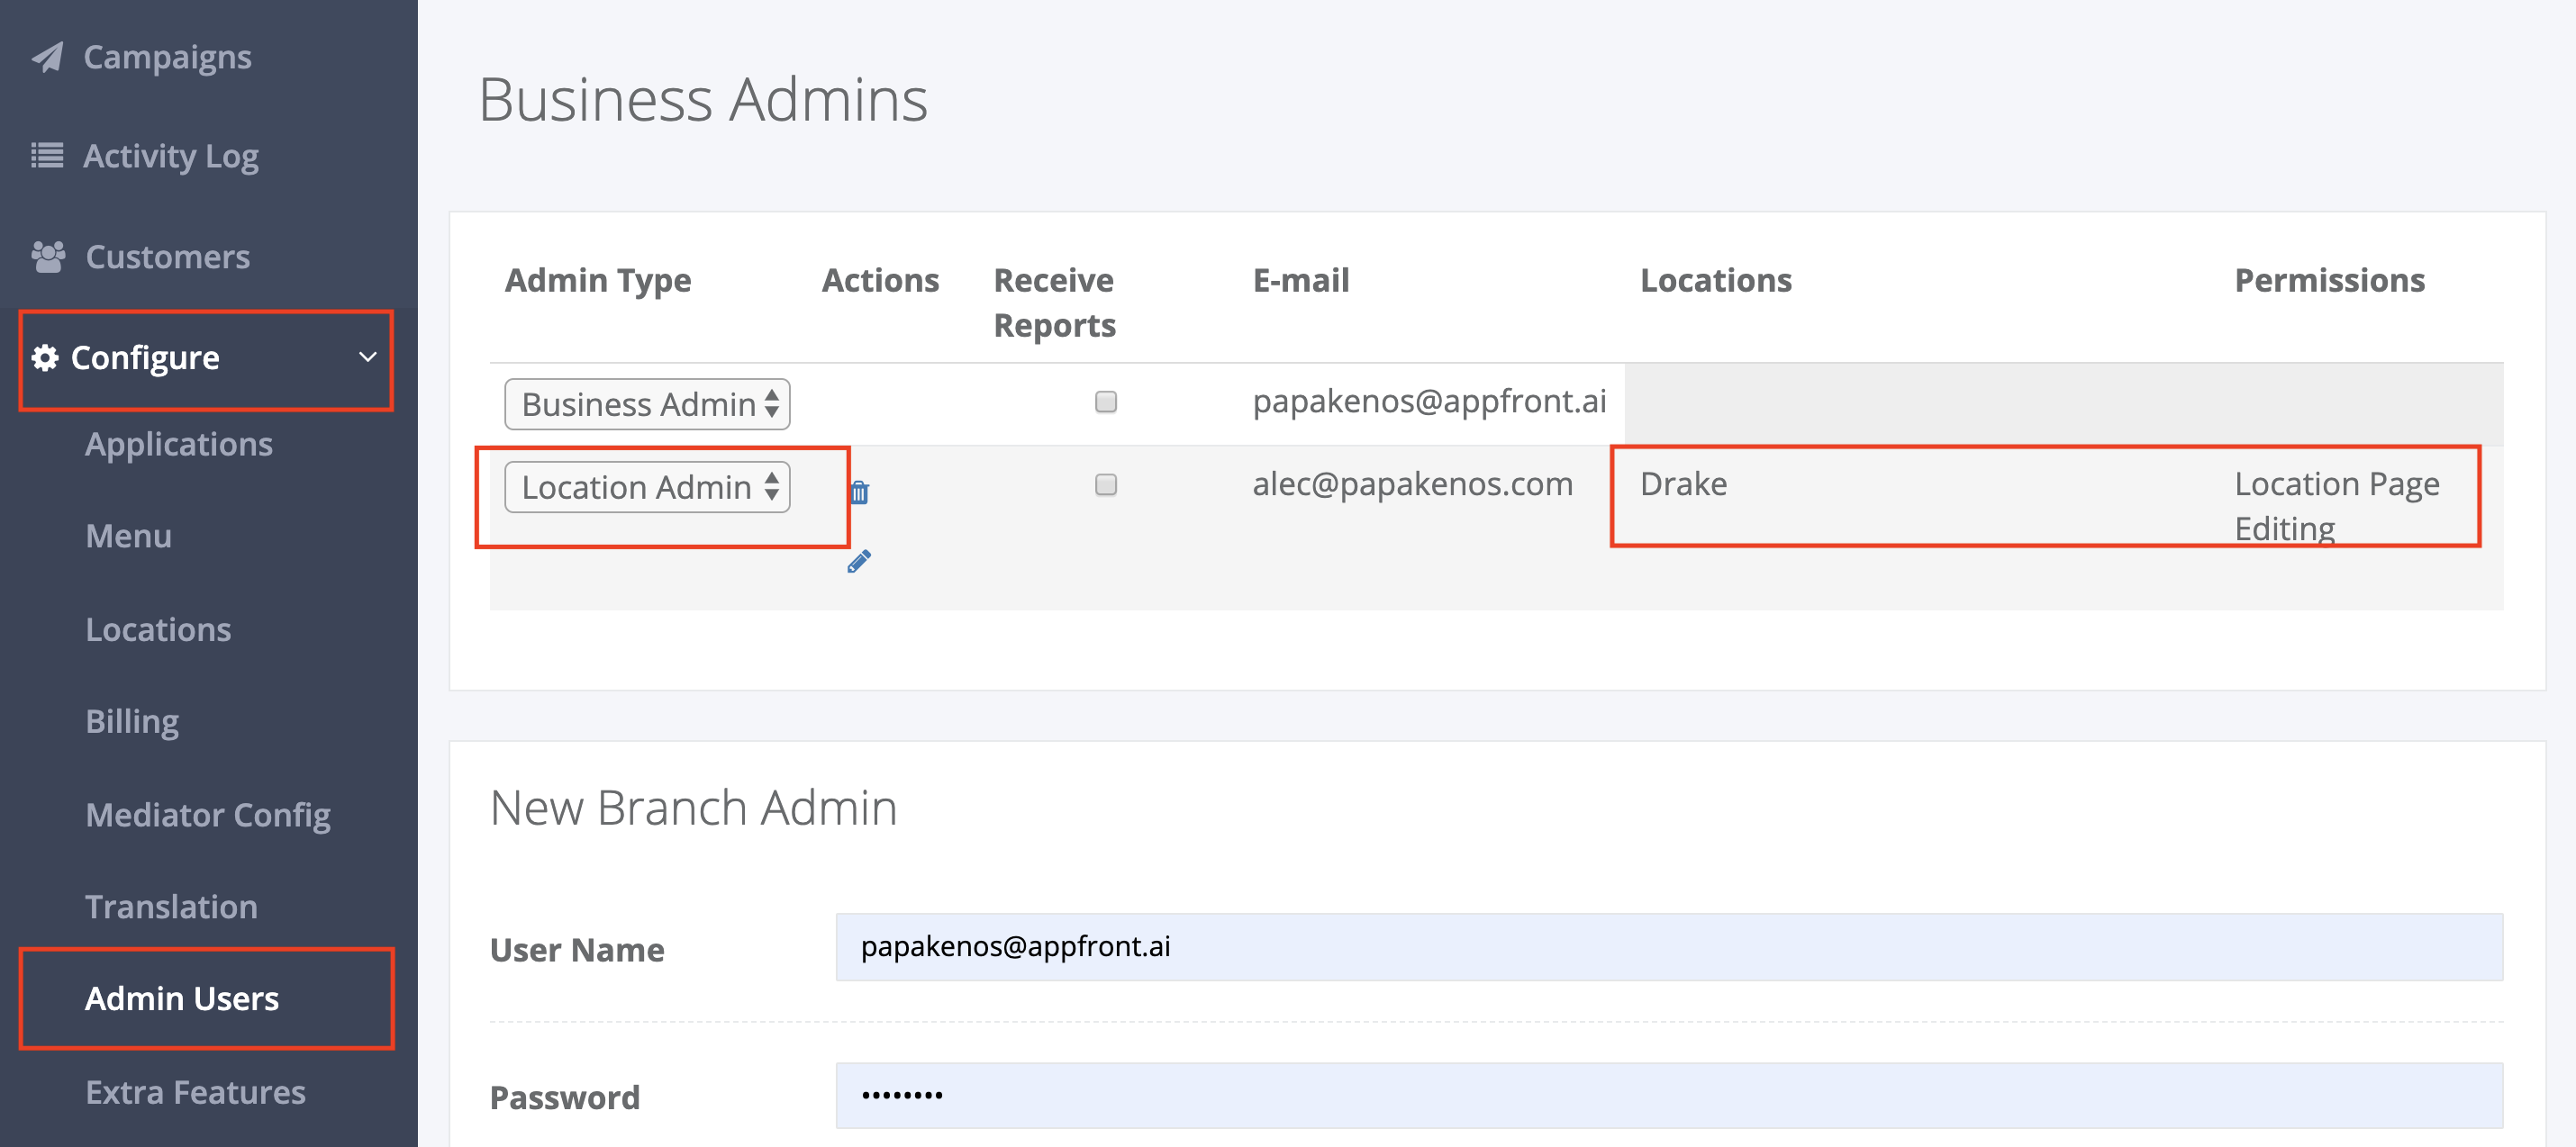Toggle Receive Reports for papakenos@appfront.ai

1105,402
